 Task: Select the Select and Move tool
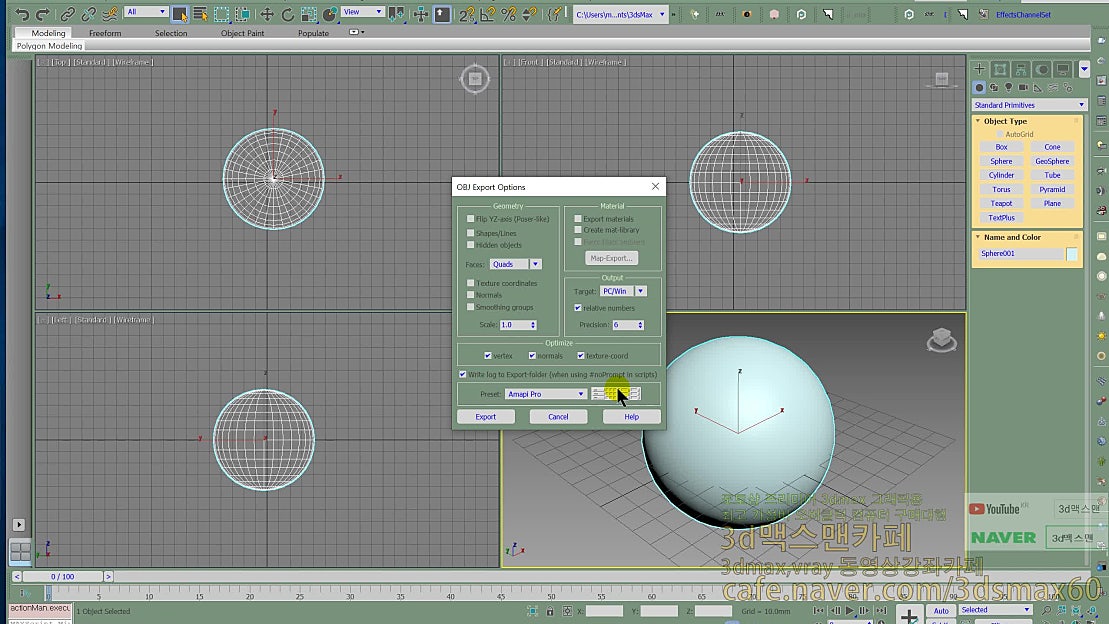point(268,14)
